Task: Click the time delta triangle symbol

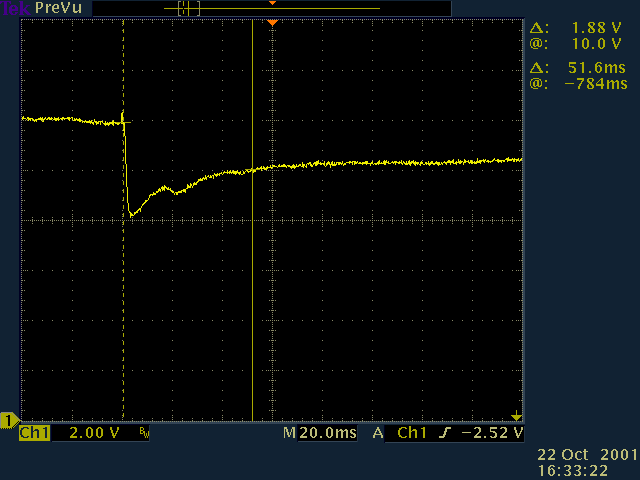Action: pyautogui.click(x=537, y=68)
